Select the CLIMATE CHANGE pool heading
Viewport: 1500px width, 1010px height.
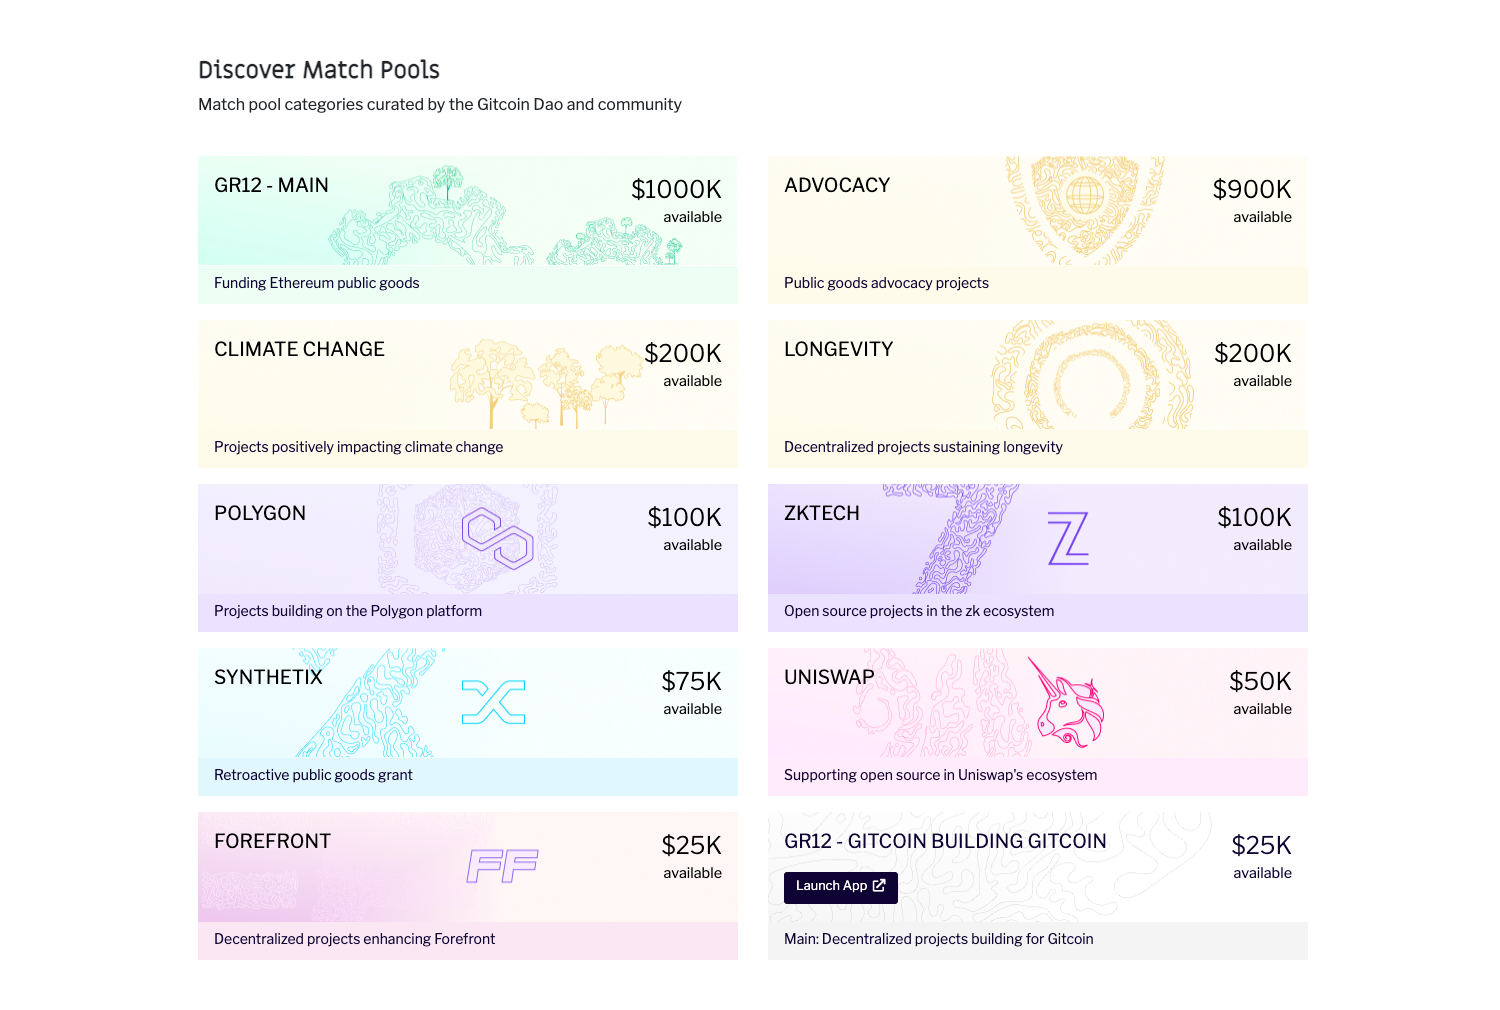[299, 349]
